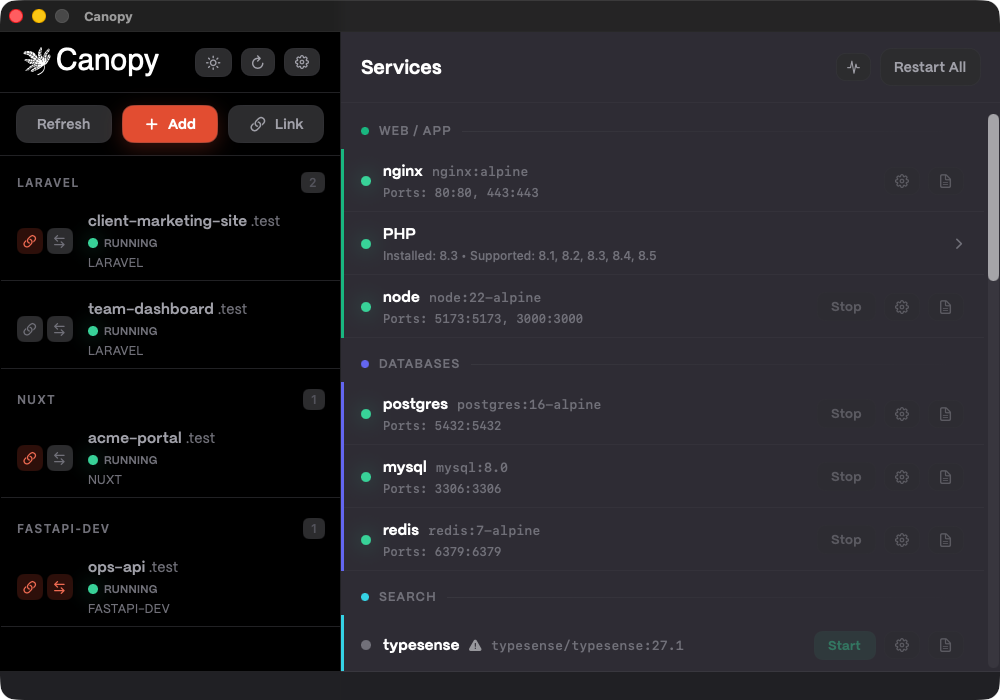The width and height of the screenshot is (1000, 700).
Task: Toggle proxy arrows for team-dashboard
Action: (x=59, y=329)
